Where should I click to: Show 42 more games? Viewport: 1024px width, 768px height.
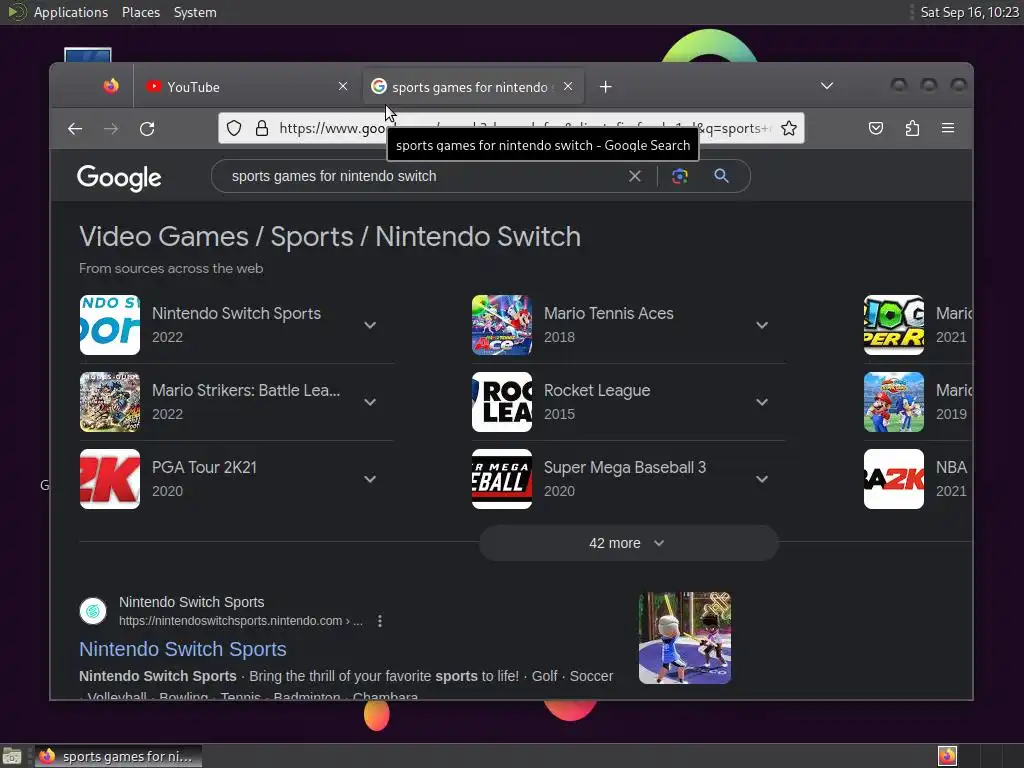(628, 543)
